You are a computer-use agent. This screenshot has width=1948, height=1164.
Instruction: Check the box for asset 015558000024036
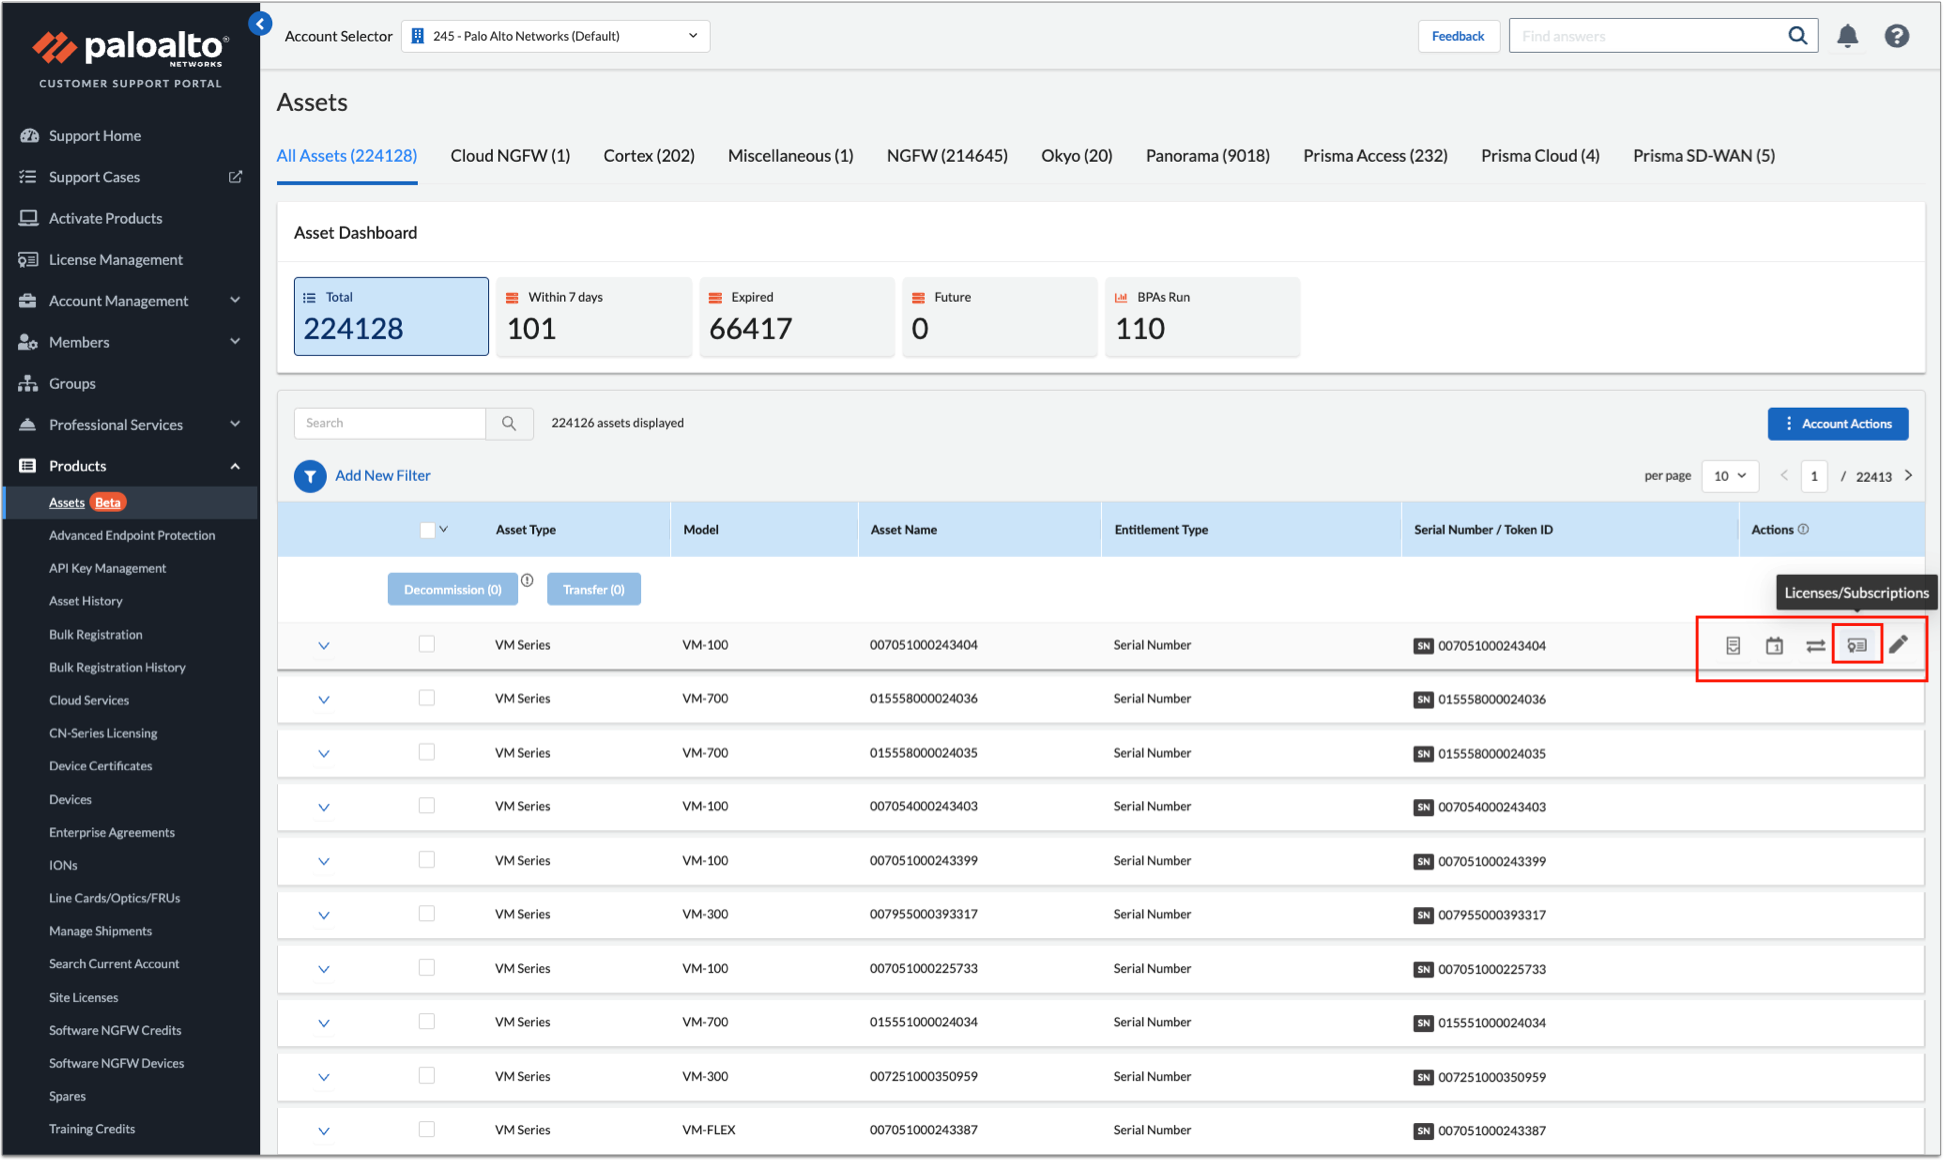pyautogui.click(x=427, y=700)
